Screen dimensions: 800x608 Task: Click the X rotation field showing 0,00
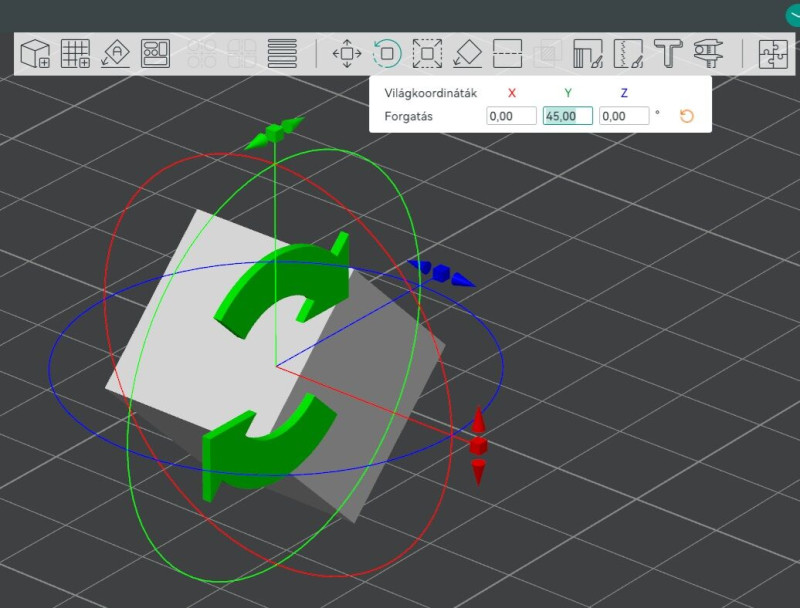511,116
